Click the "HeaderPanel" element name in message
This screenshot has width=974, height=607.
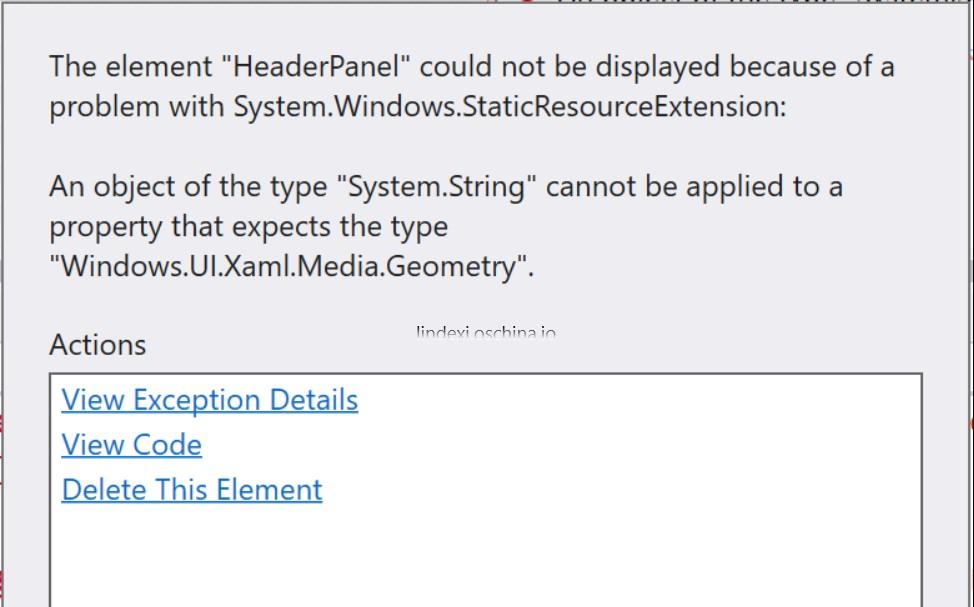pos(316,66)
